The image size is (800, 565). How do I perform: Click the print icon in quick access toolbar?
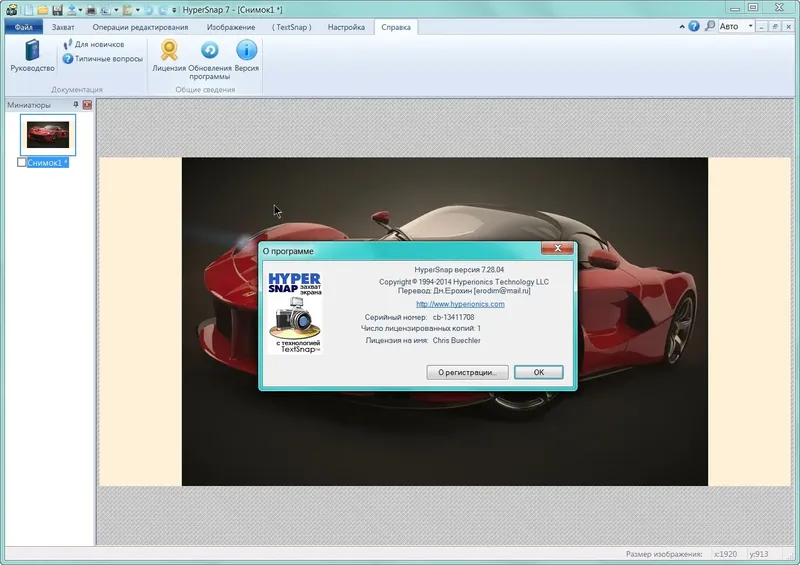pos(92,9)
